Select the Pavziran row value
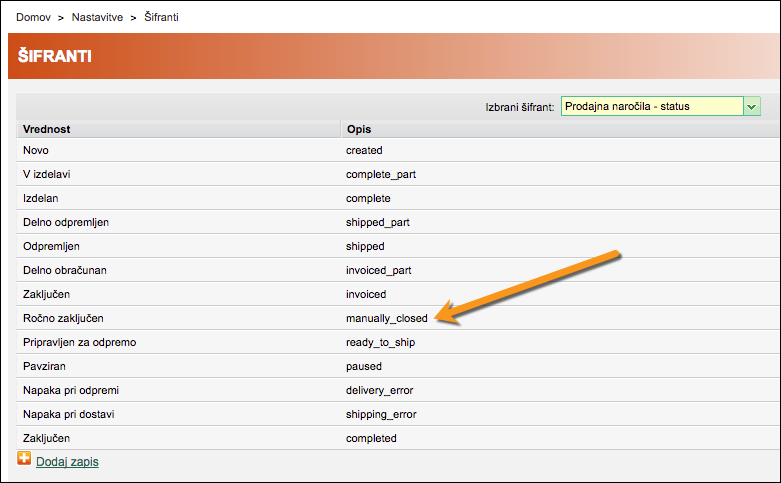Image resolution: width=781 pixels, height=483 pixels. pyautogui.click(x=44, y=366)
